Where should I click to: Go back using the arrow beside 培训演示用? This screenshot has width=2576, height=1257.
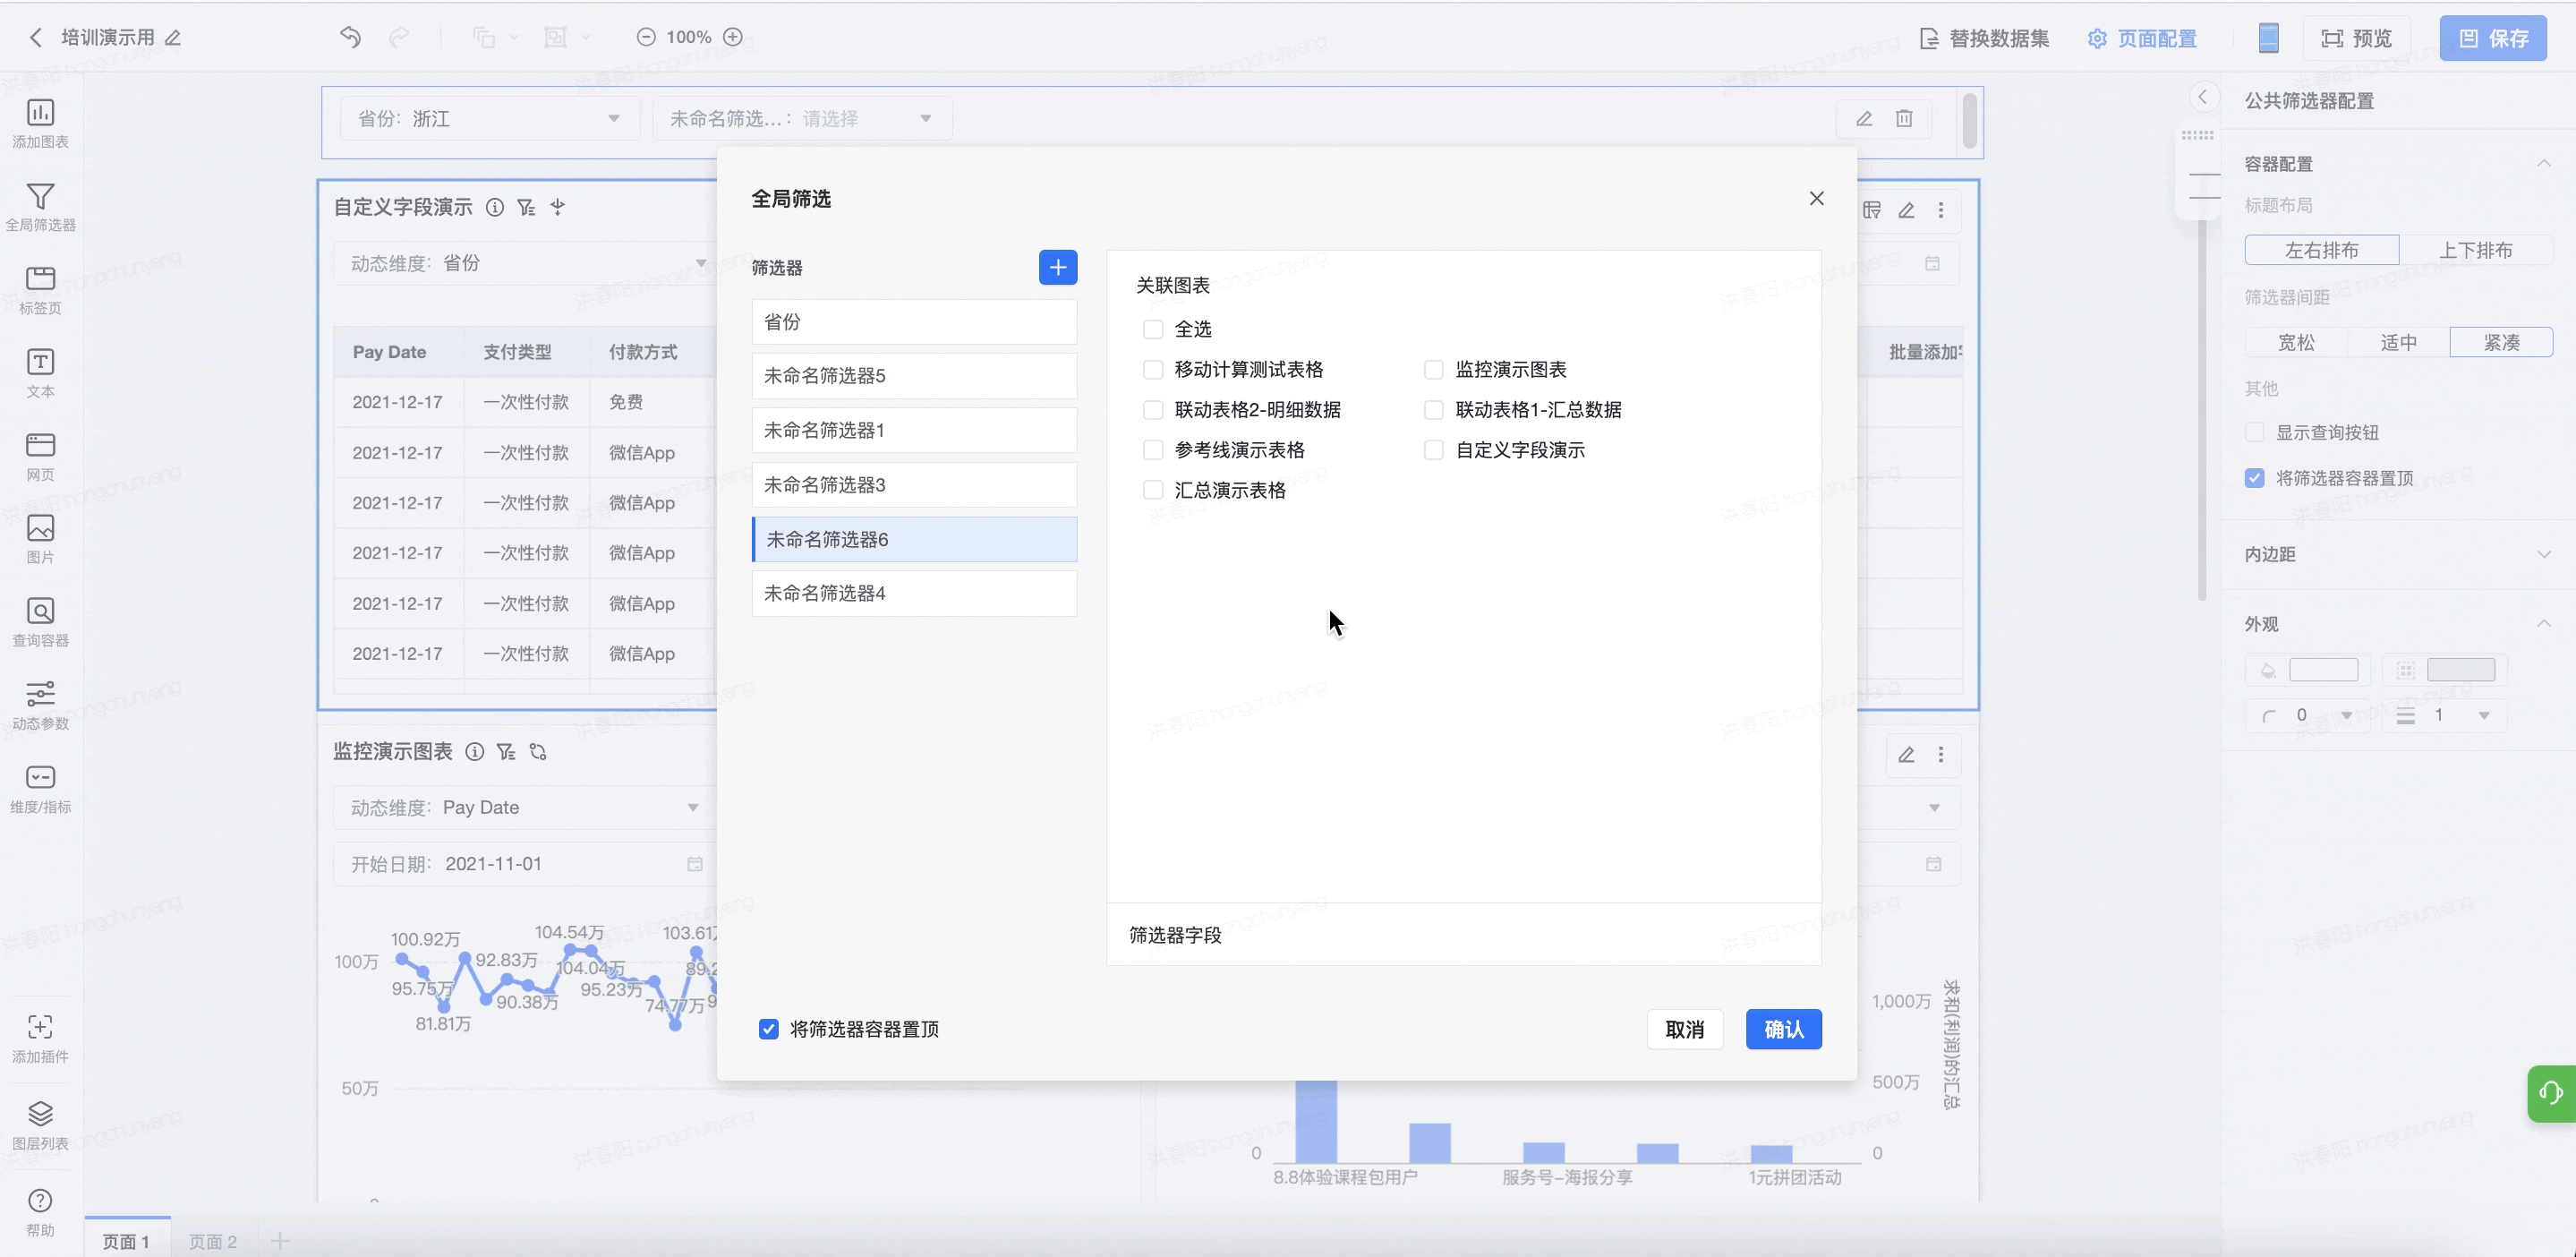36,38
